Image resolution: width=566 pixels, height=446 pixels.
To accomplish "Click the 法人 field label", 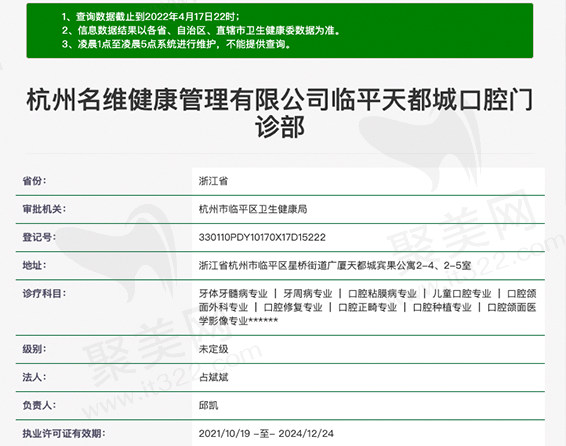I will [34, 377].
